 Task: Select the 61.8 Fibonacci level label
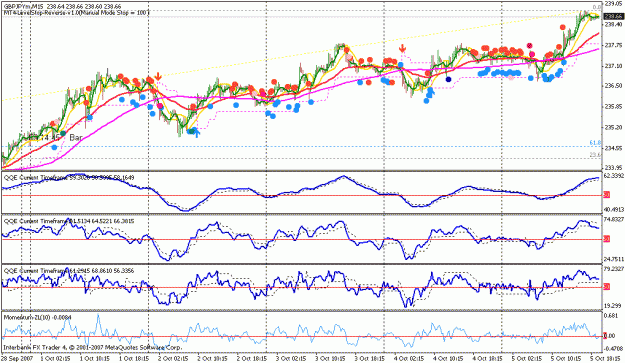coord(595,143)
